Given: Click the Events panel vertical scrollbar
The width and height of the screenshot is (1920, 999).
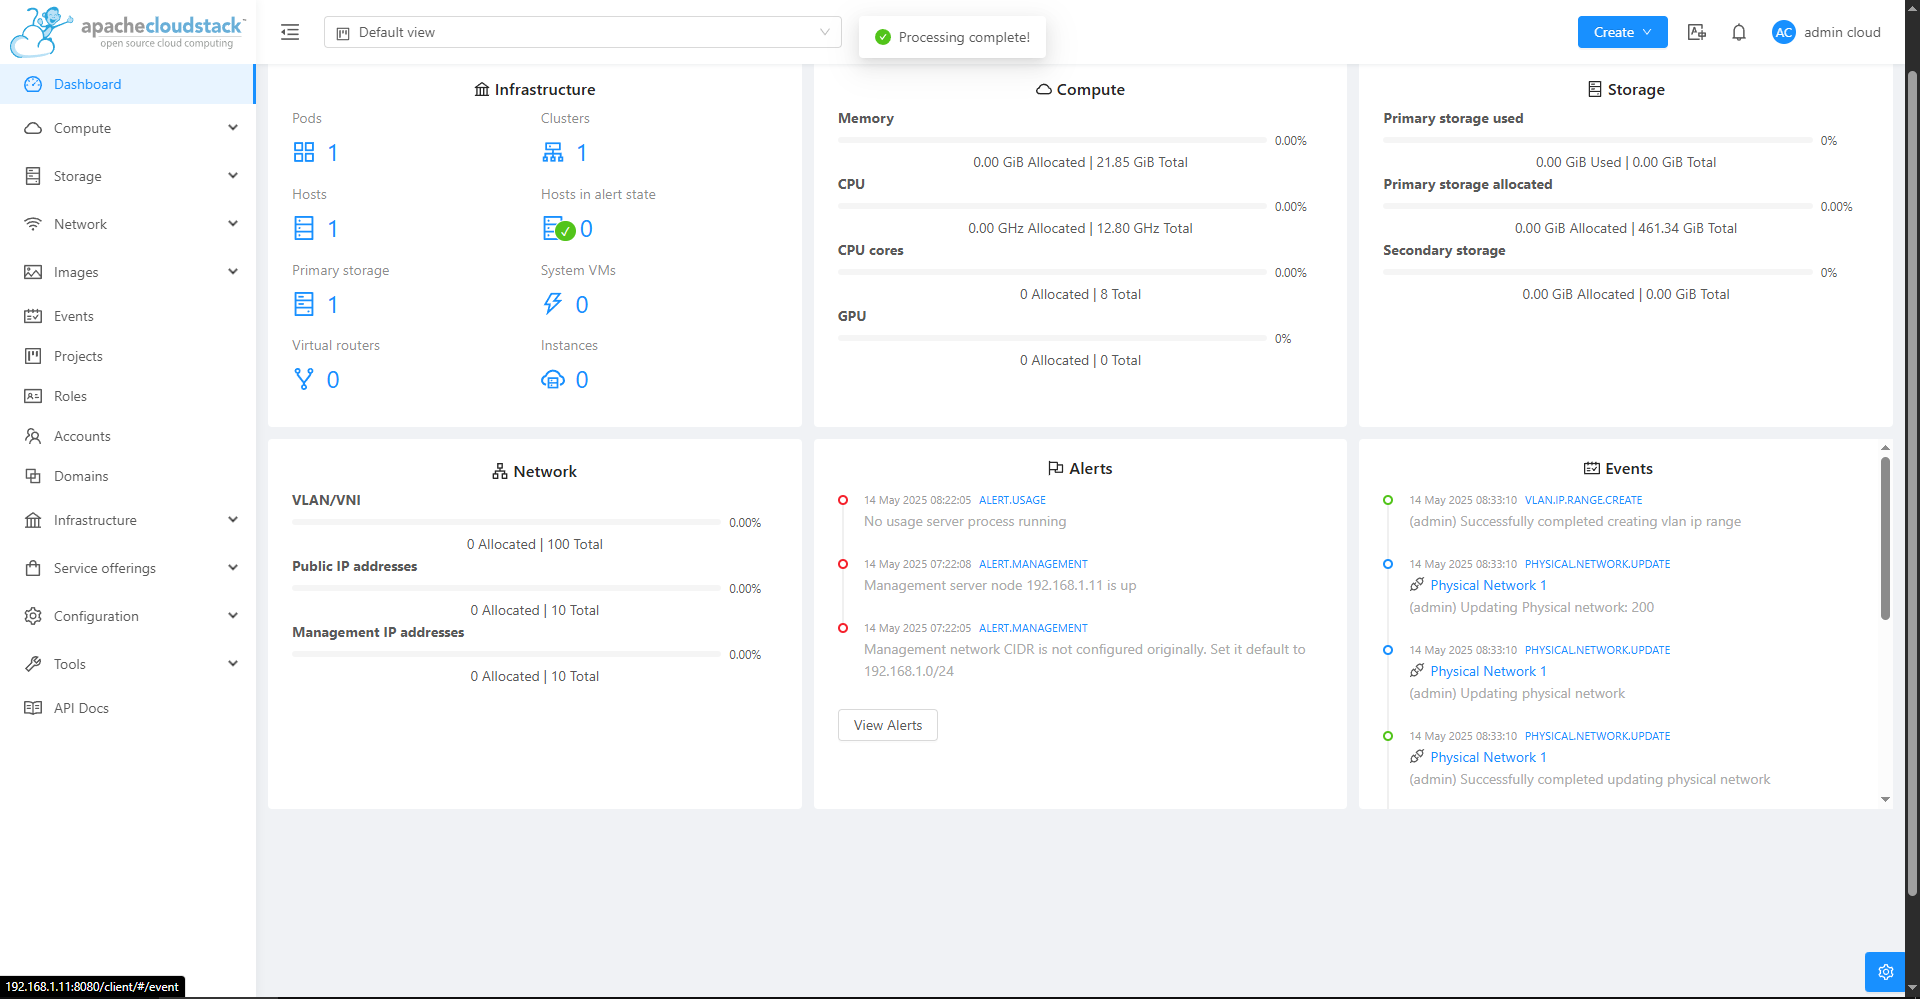Looking at the screenshot, I should [x=1885, y=540].
